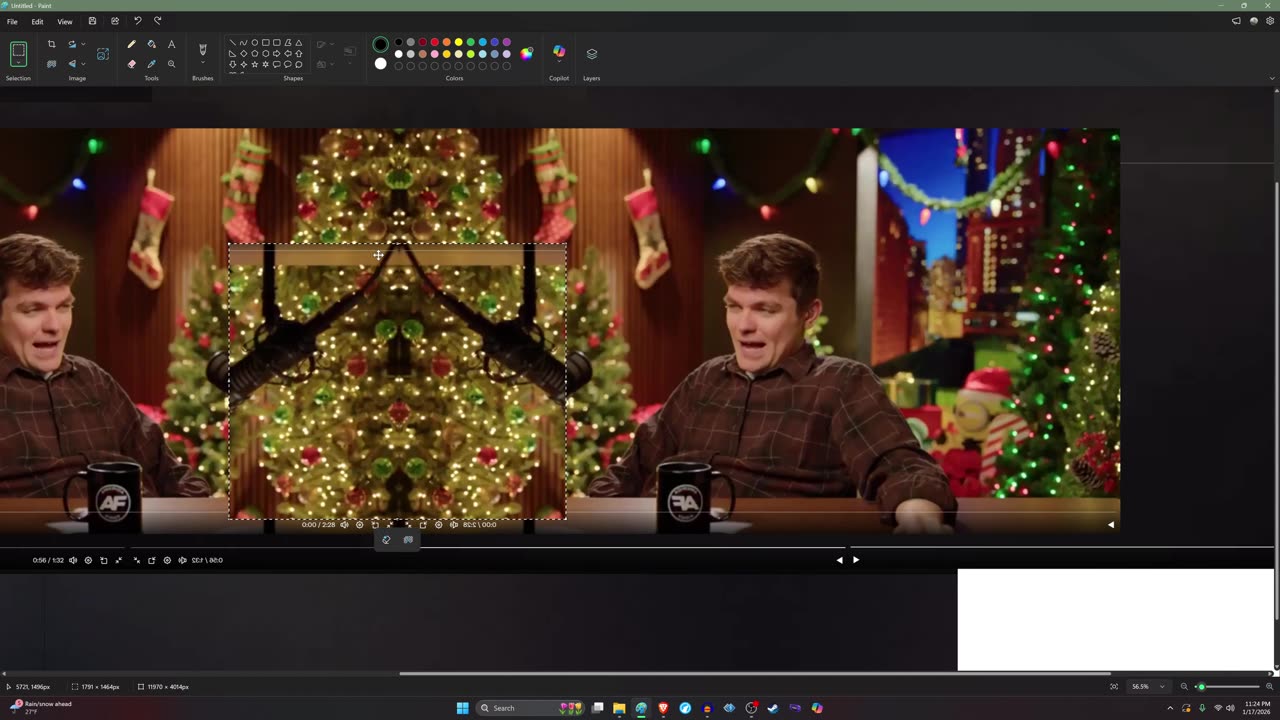Select the Text tool
This screenshot has width=1280, height=720.
171,44
